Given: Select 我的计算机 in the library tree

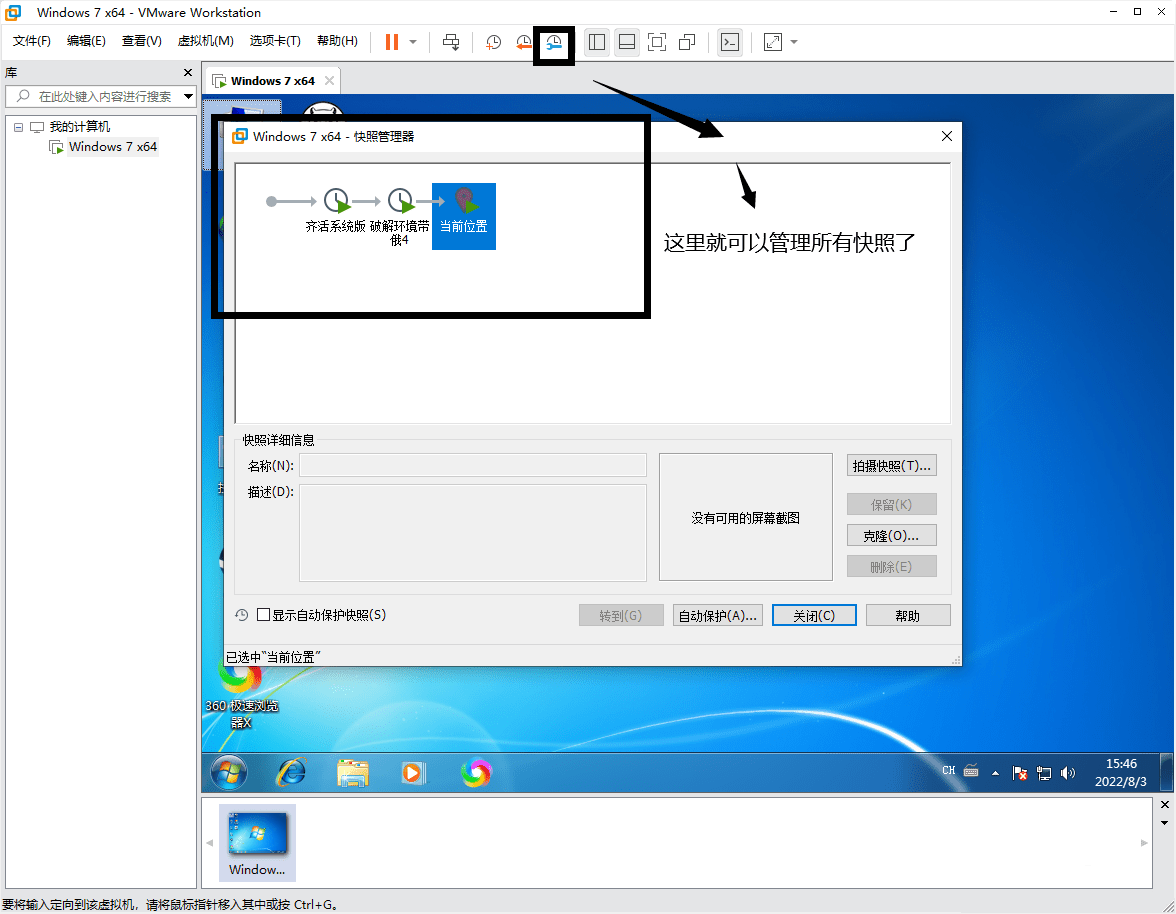Looking at the screenshot, I should tap(80, 127).
